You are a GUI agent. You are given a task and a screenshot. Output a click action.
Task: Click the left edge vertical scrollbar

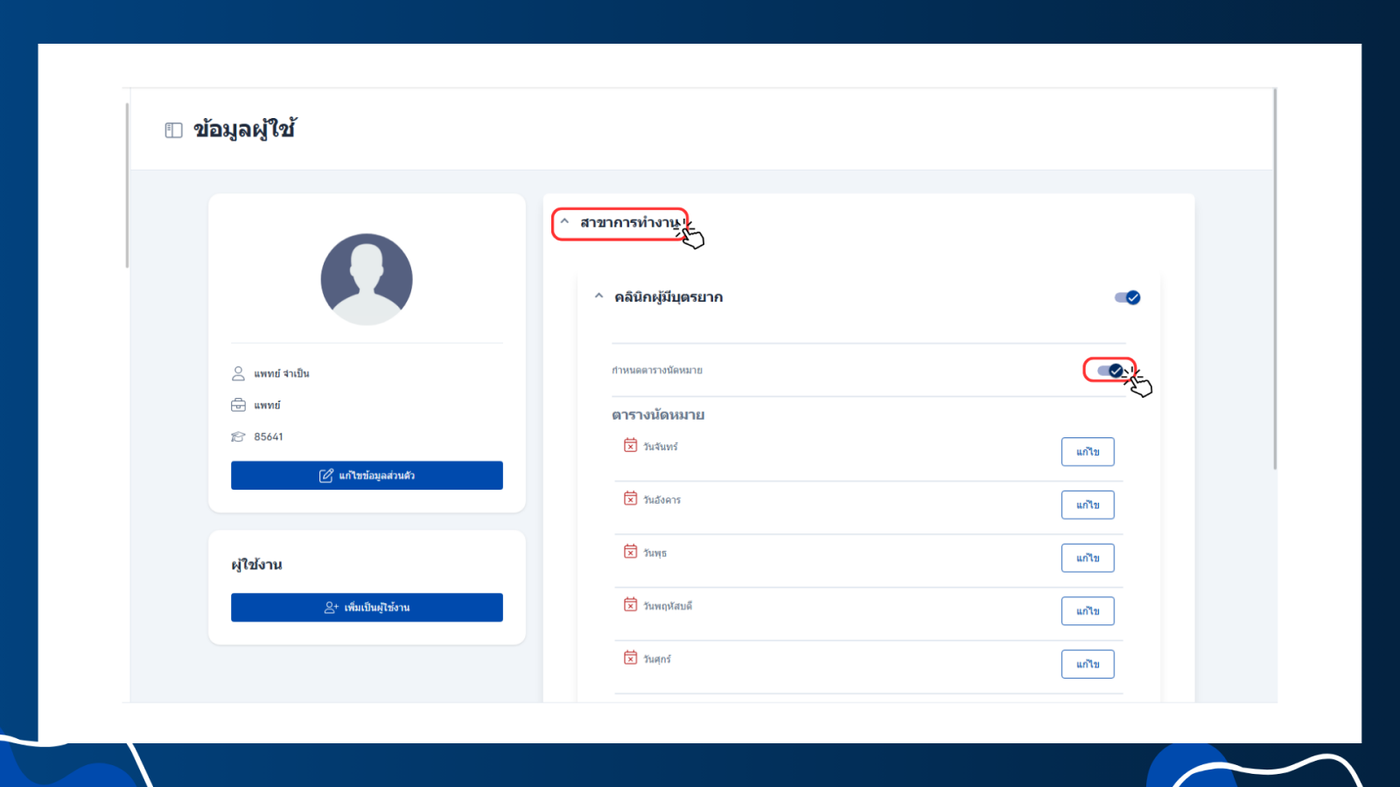[127, 185]
